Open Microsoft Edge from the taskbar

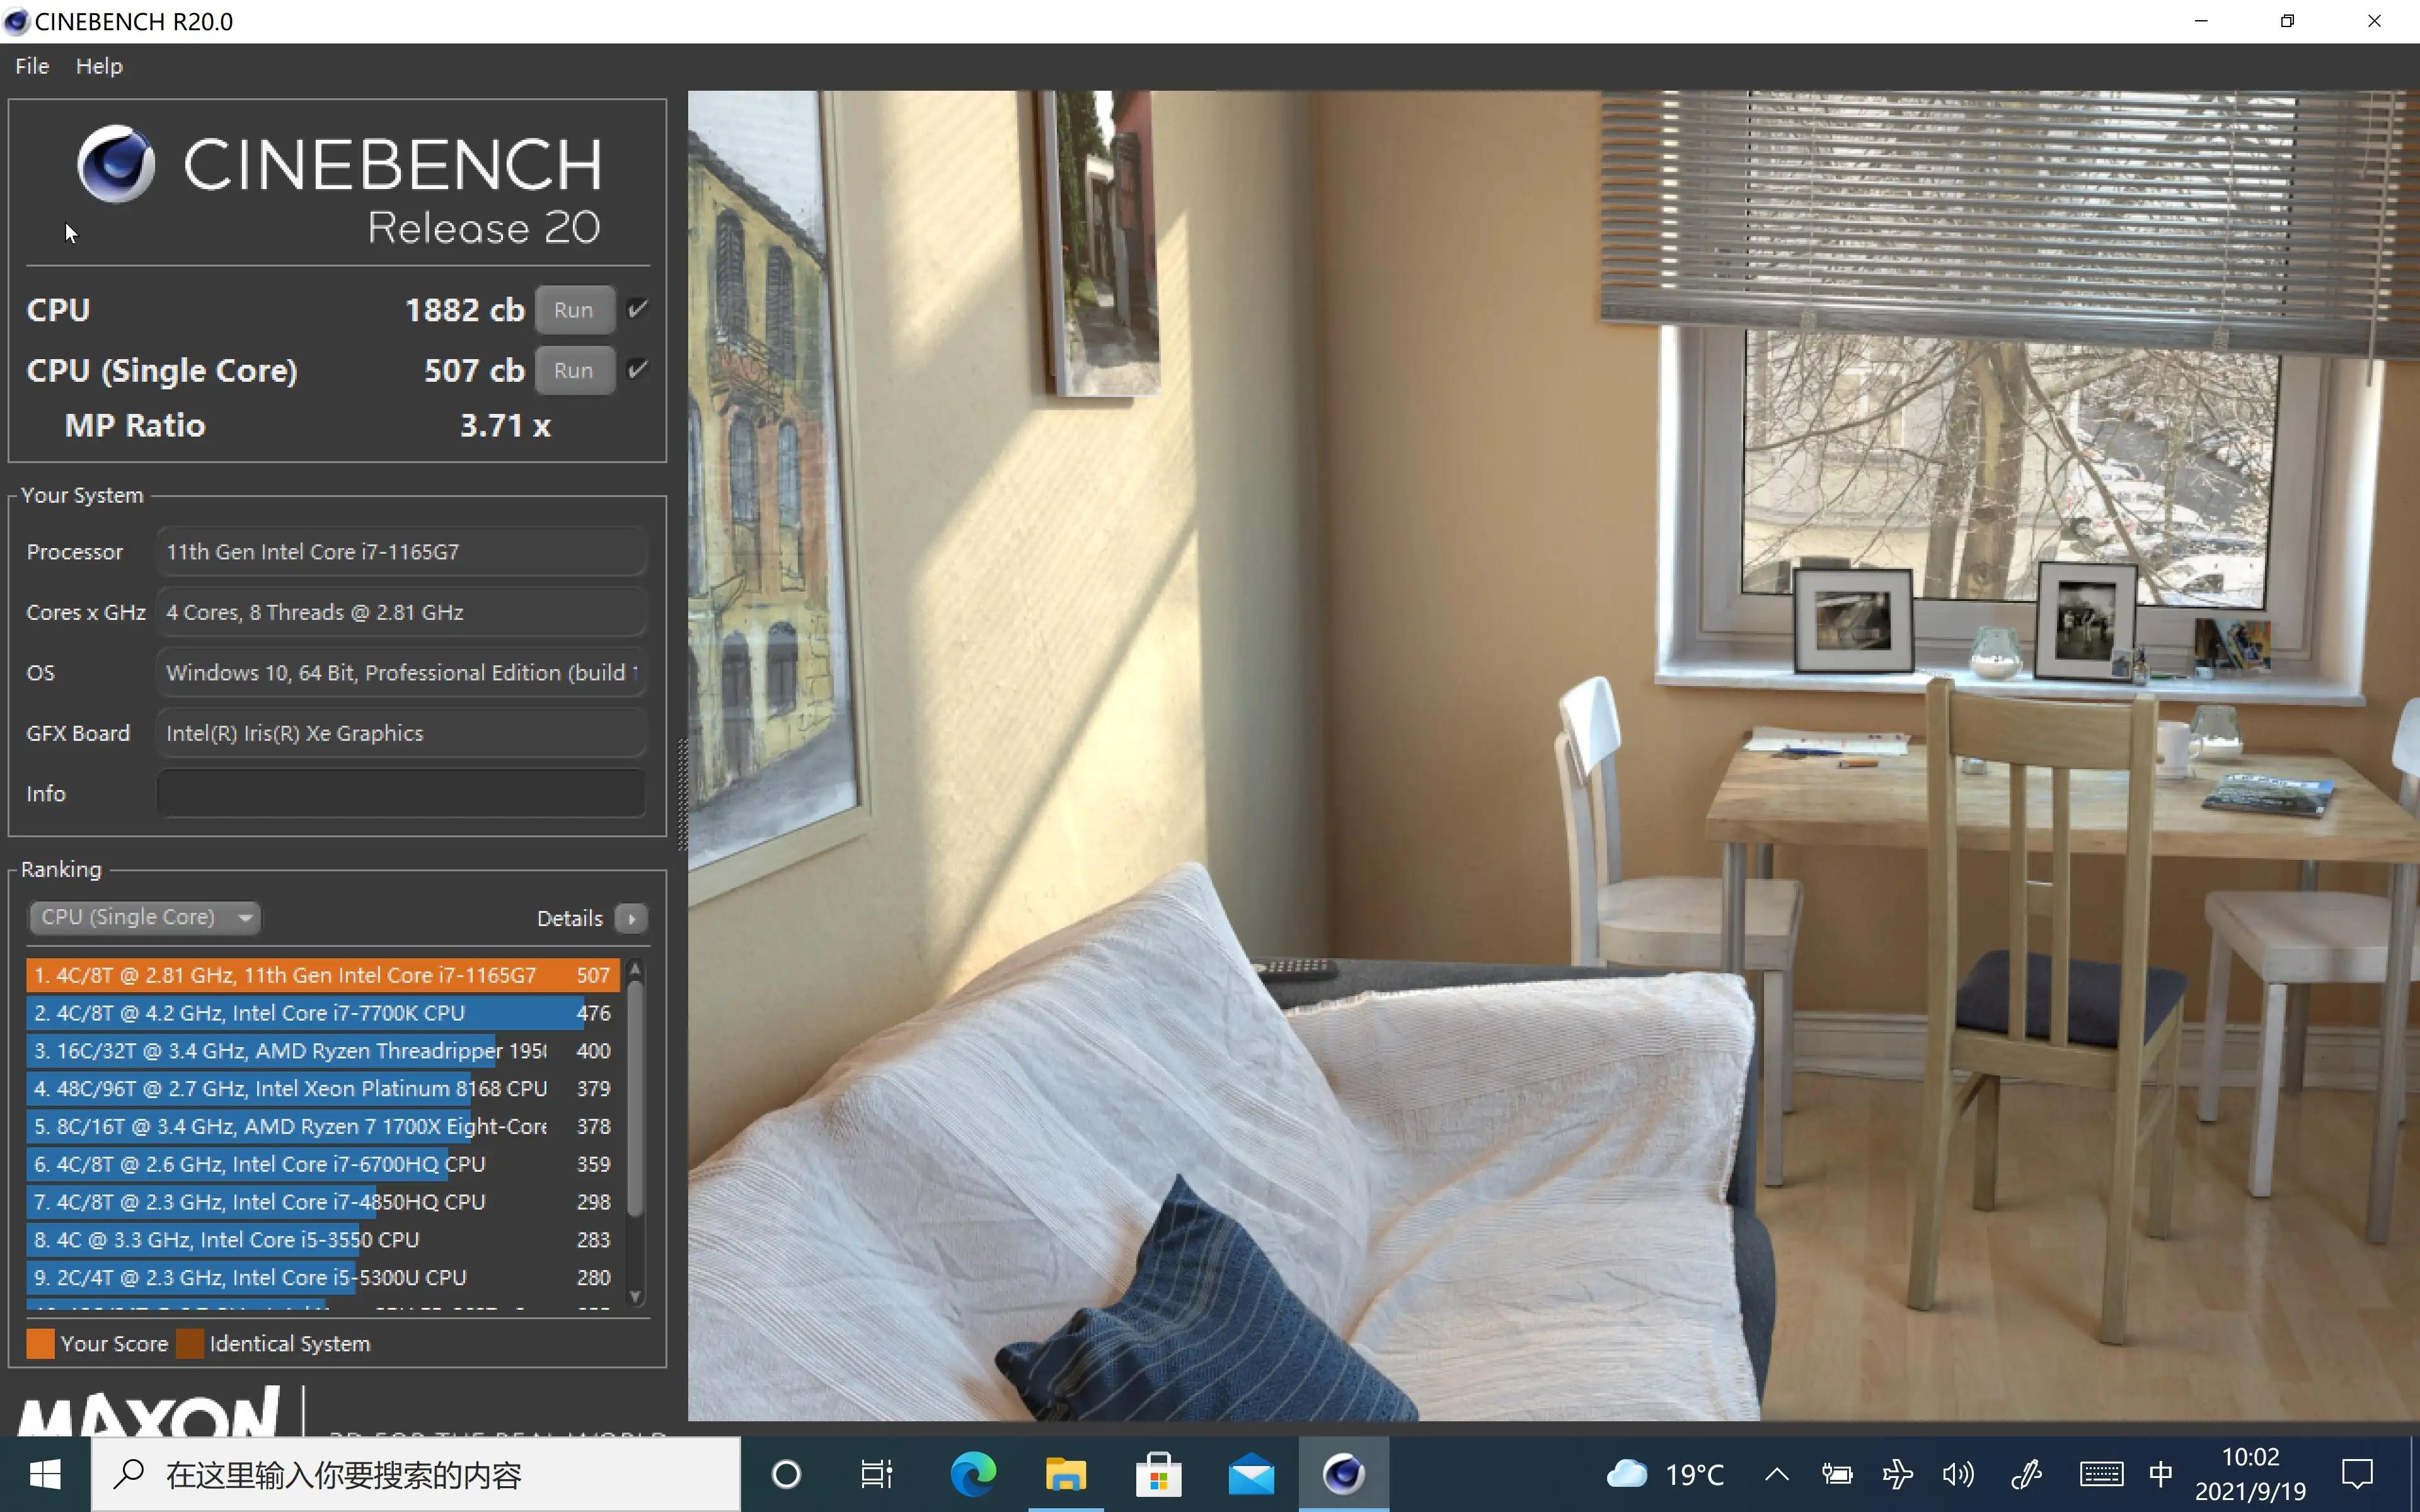pyautogui.click(x=972, y=1474)
